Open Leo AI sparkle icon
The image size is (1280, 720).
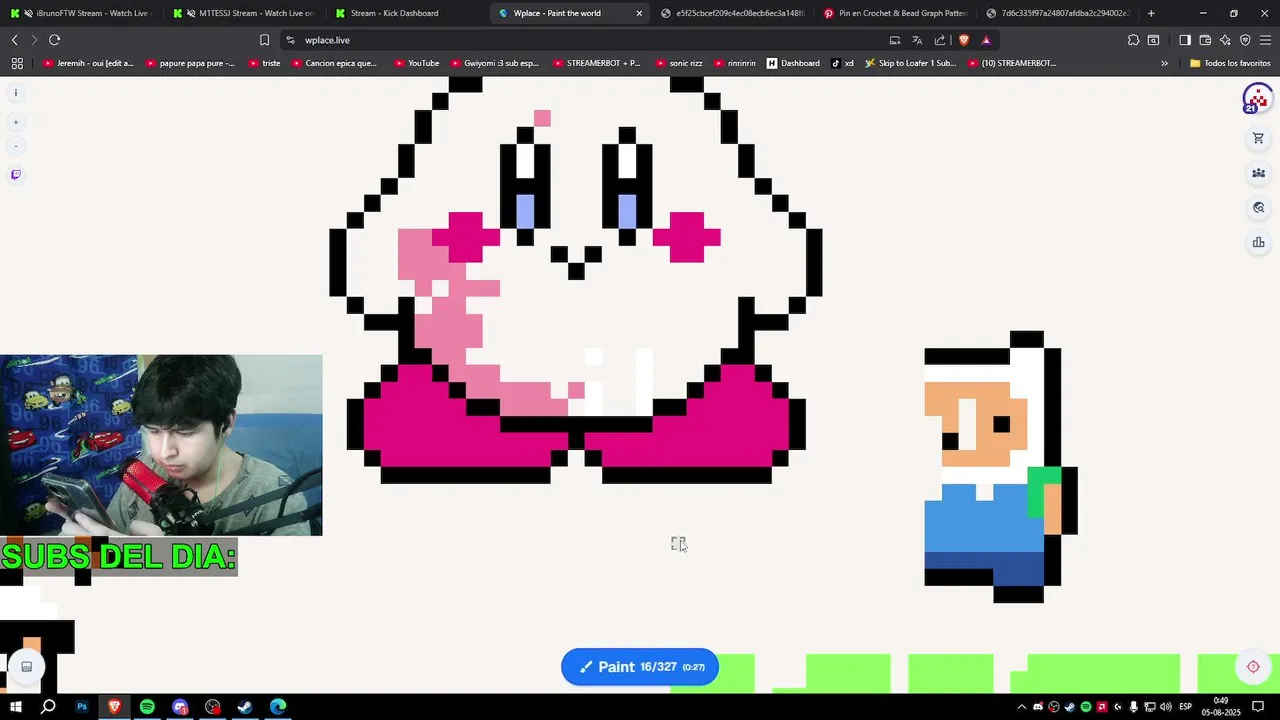coord(1225,40)
